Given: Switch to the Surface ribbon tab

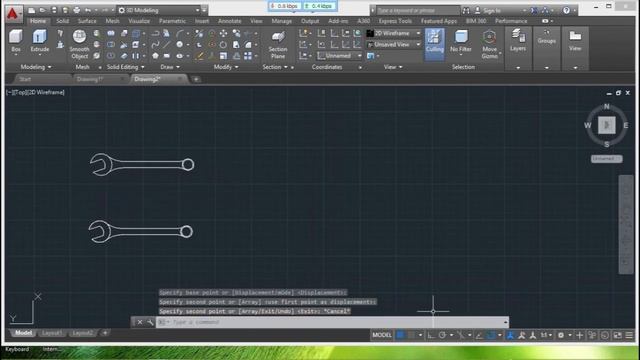Looking at the screenshot, I should (x=87, y=21).
